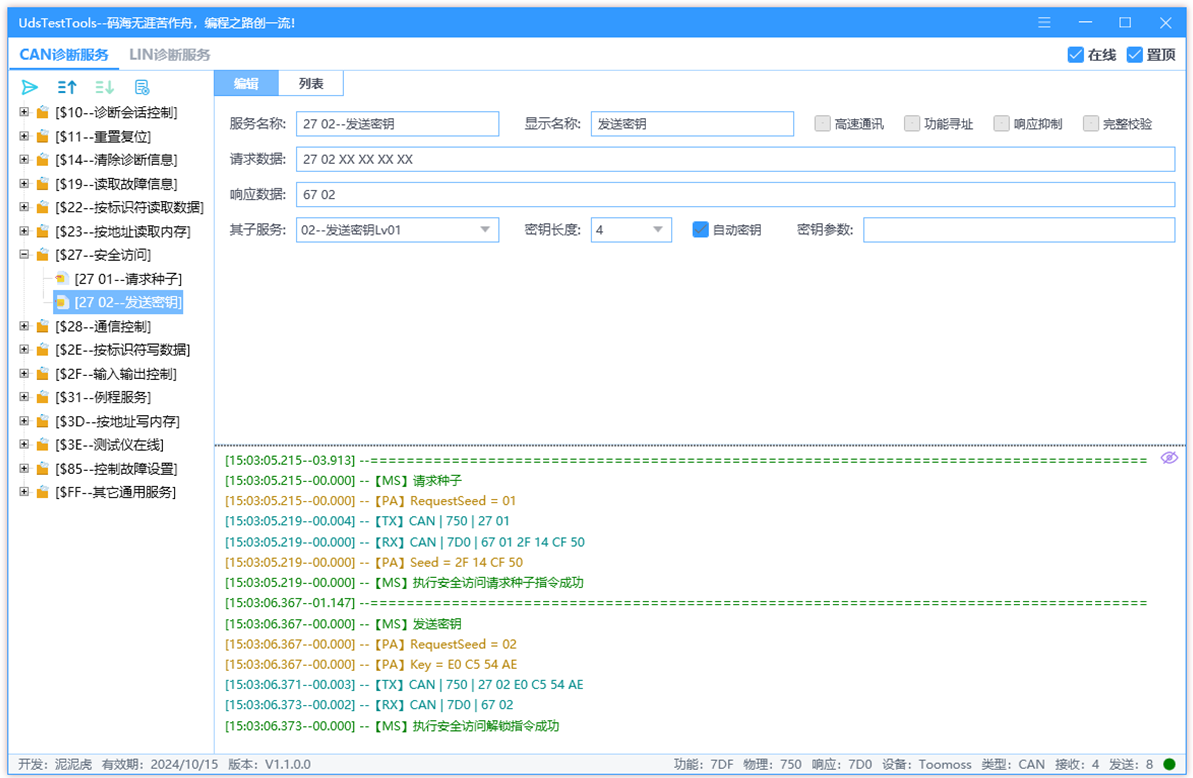Image resolution: width=1193 pixels, height=778 pixels.
Task: Switch to LIN诊断服务 tab
Action: (170, 55)
